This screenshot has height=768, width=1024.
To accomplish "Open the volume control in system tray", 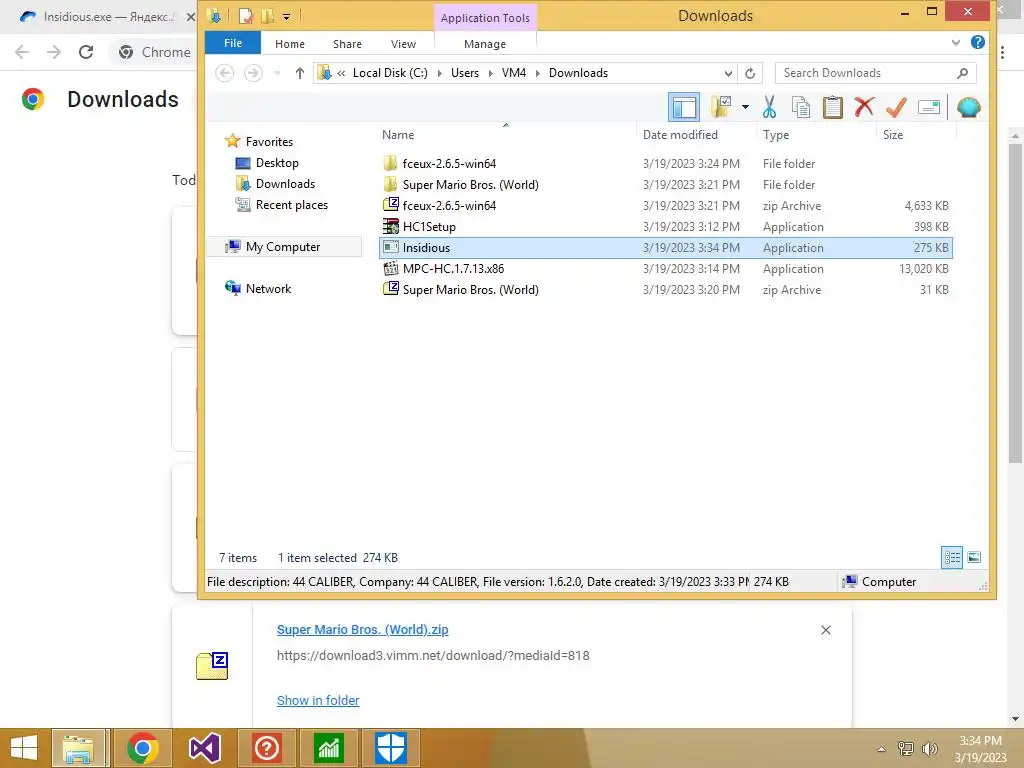I will (929, 748).
